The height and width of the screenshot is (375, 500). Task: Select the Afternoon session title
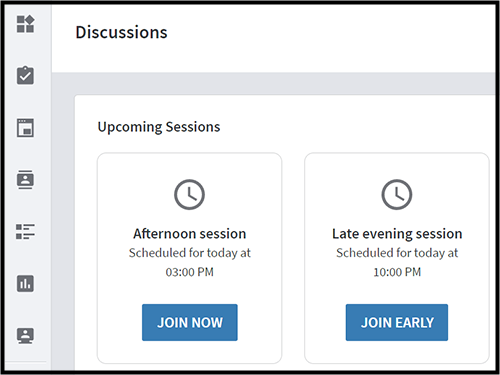pos(190,234)
